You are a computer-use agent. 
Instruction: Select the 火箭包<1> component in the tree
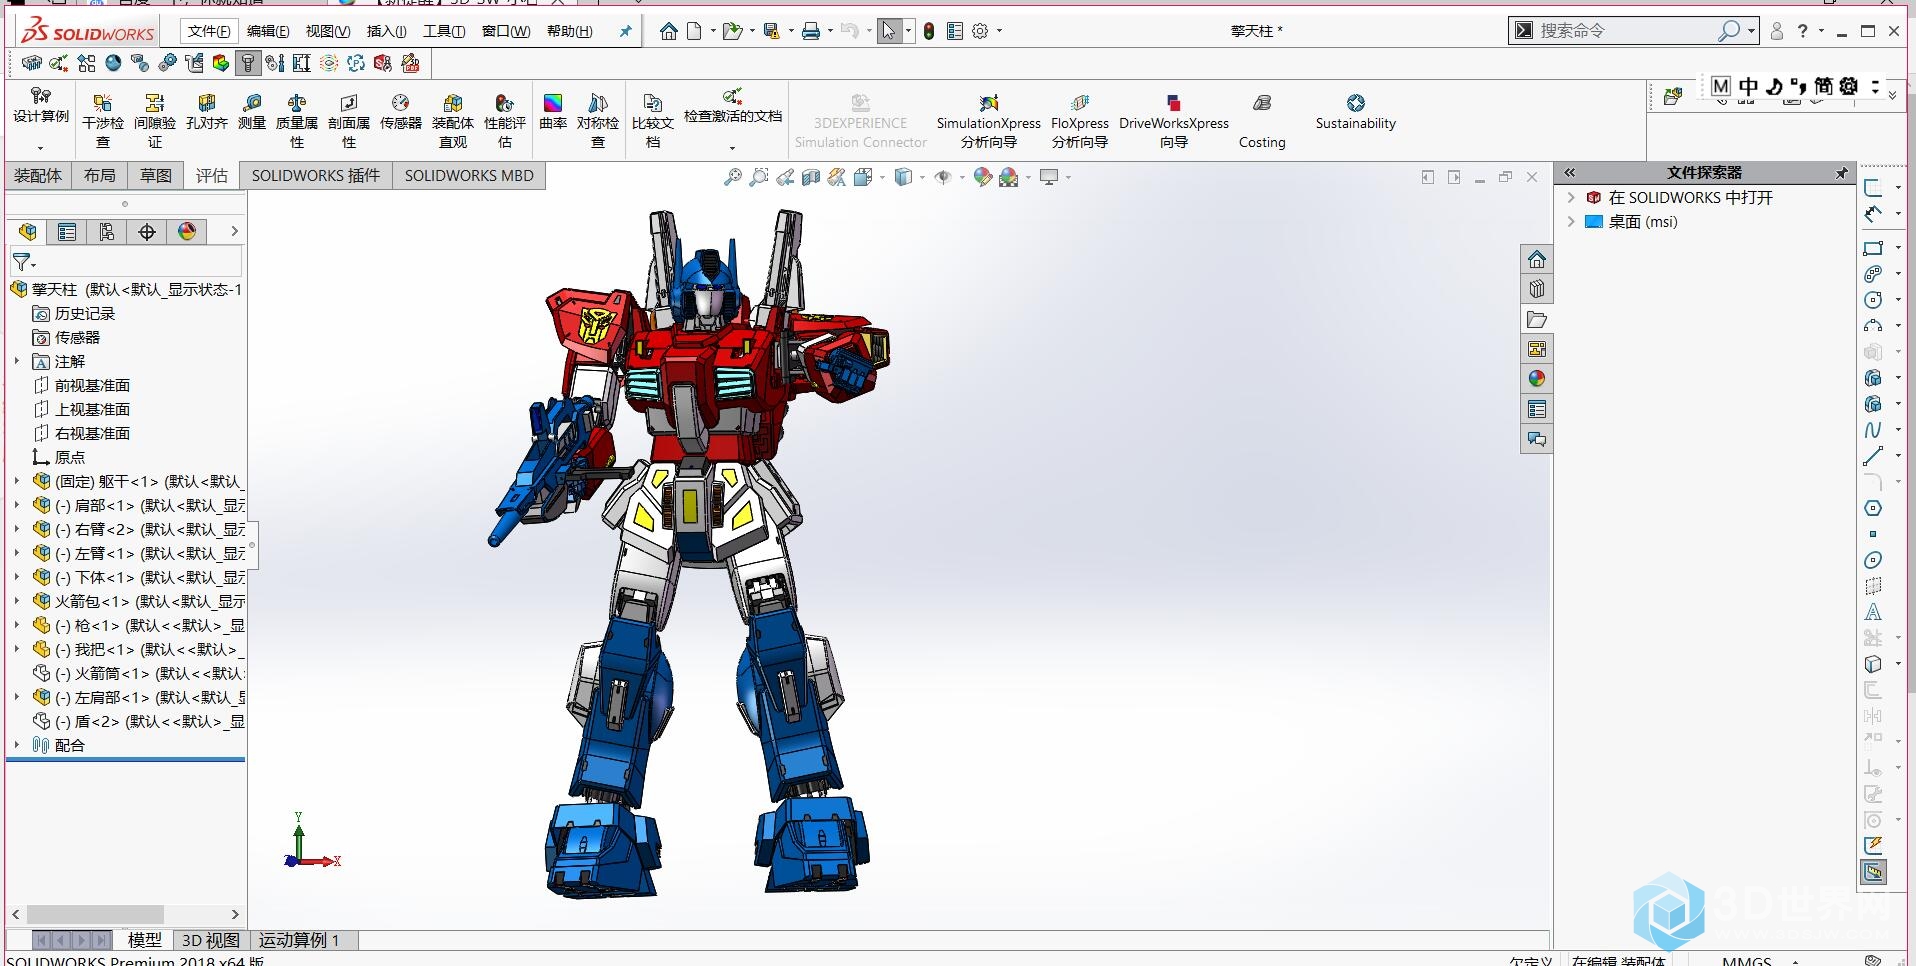(138, 601)
